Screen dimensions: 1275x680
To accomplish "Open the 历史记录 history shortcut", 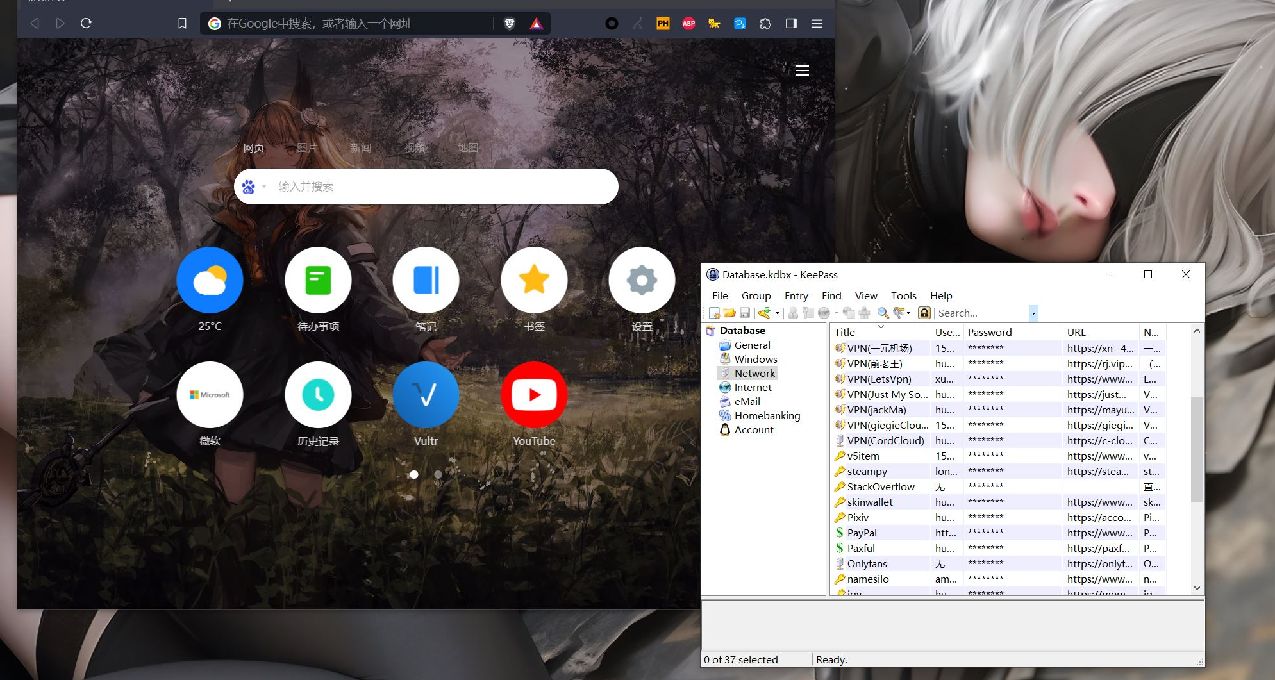I will pyautogui.click(x=318, y=395).
